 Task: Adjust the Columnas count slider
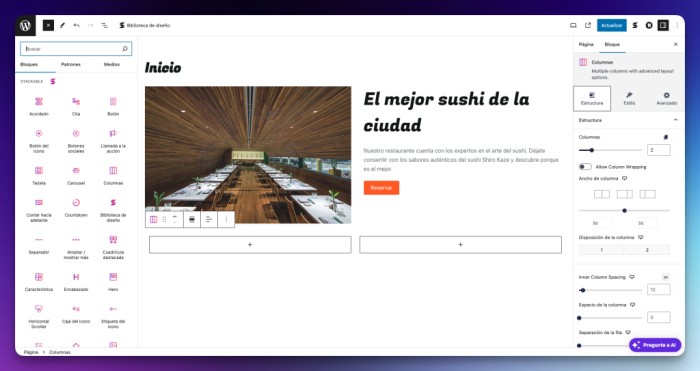(610, 150)
